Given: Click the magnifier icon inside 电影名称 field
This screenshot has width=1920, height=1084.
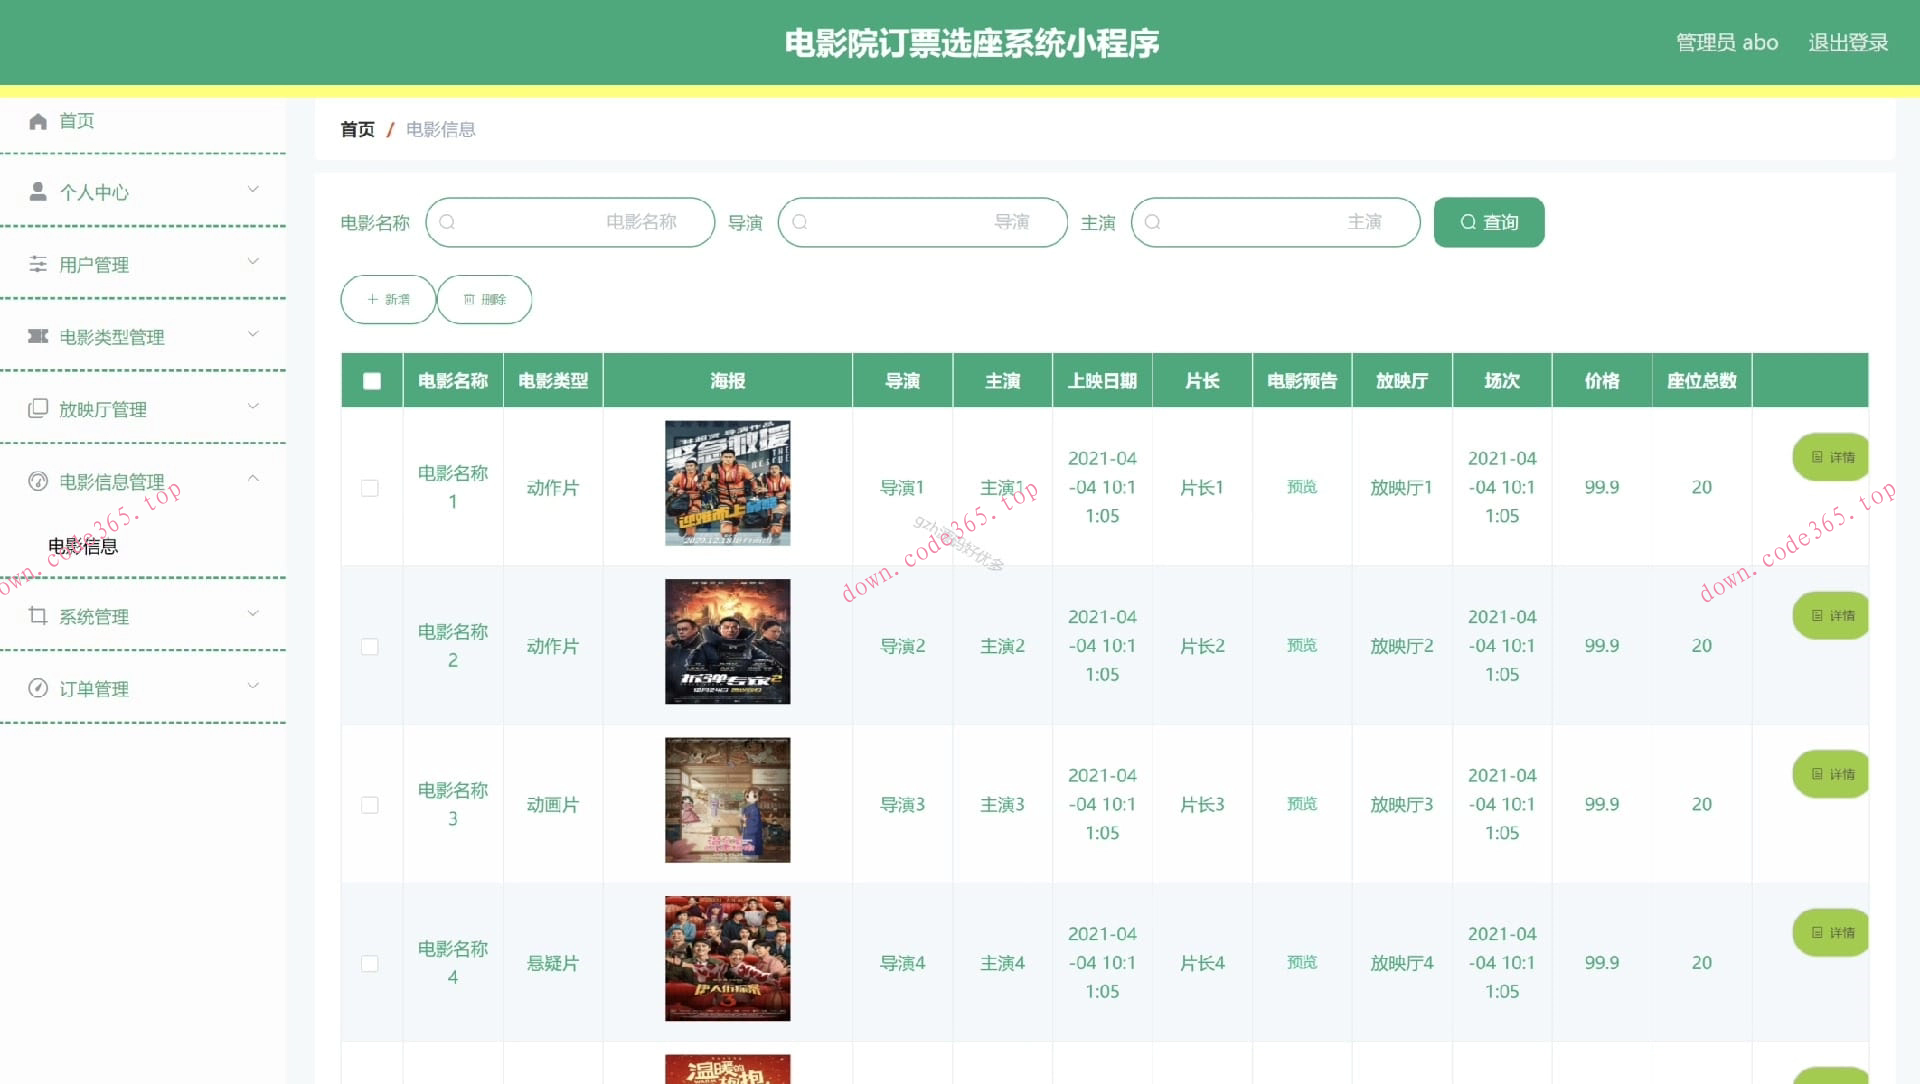Looking at the screenshot, I should 448,222.
